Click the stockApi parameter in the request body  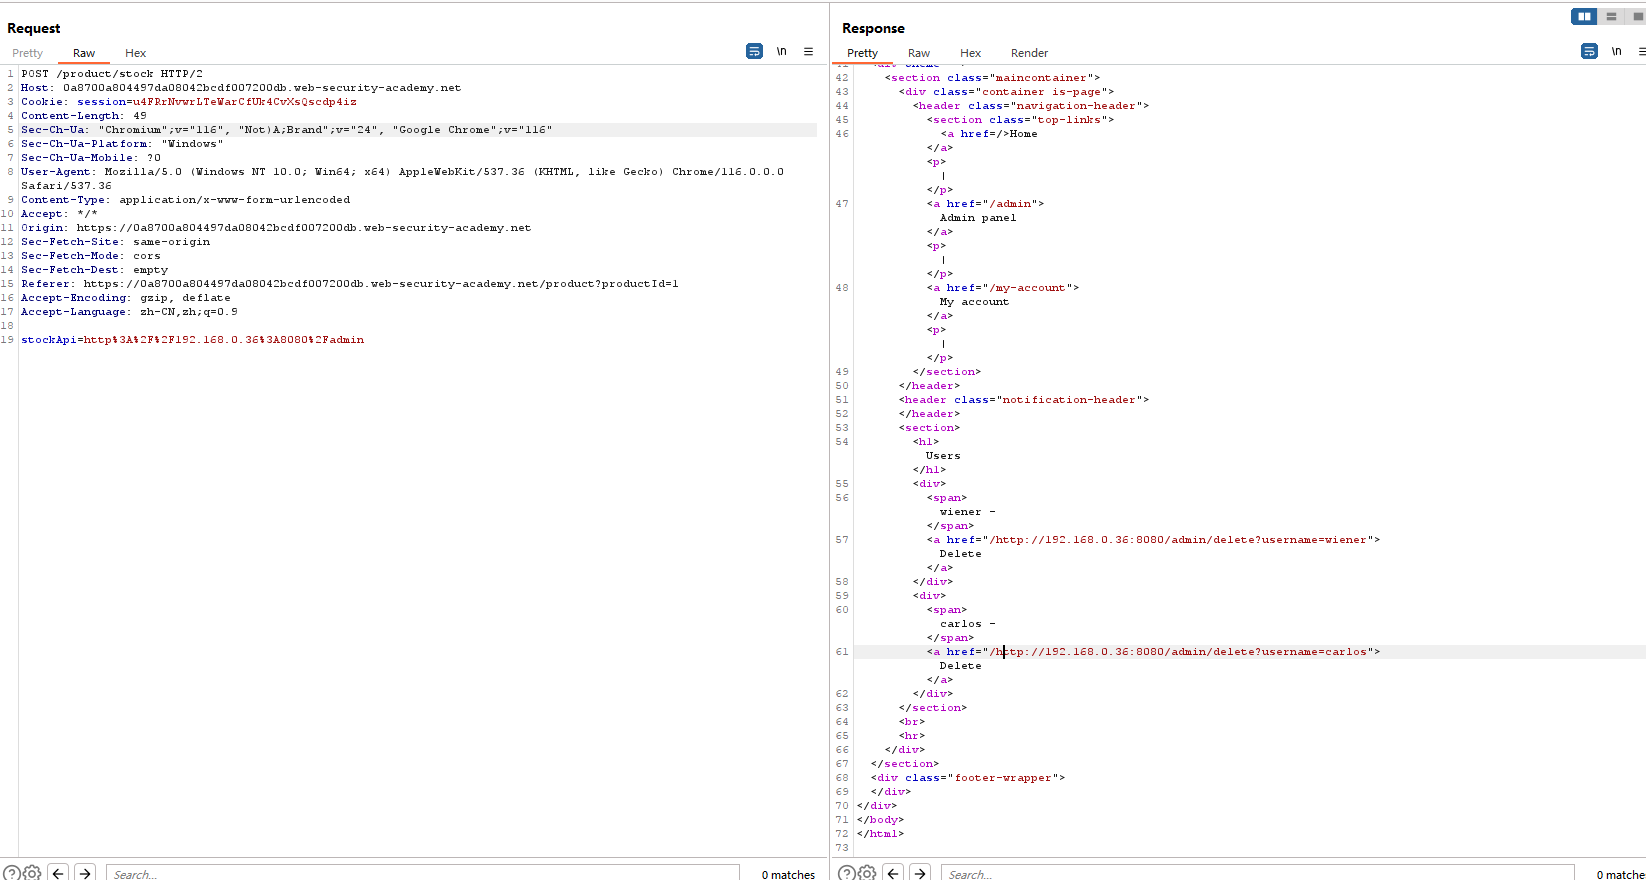coord(193,340)
